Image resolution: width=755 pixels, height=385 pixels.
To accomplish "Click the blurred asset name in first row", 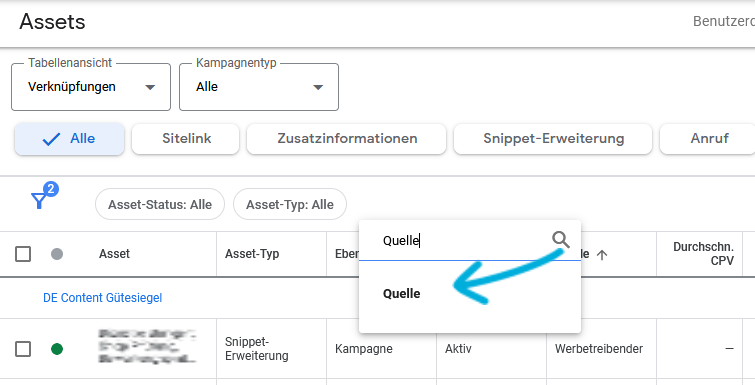I will (x=147, y=346).
